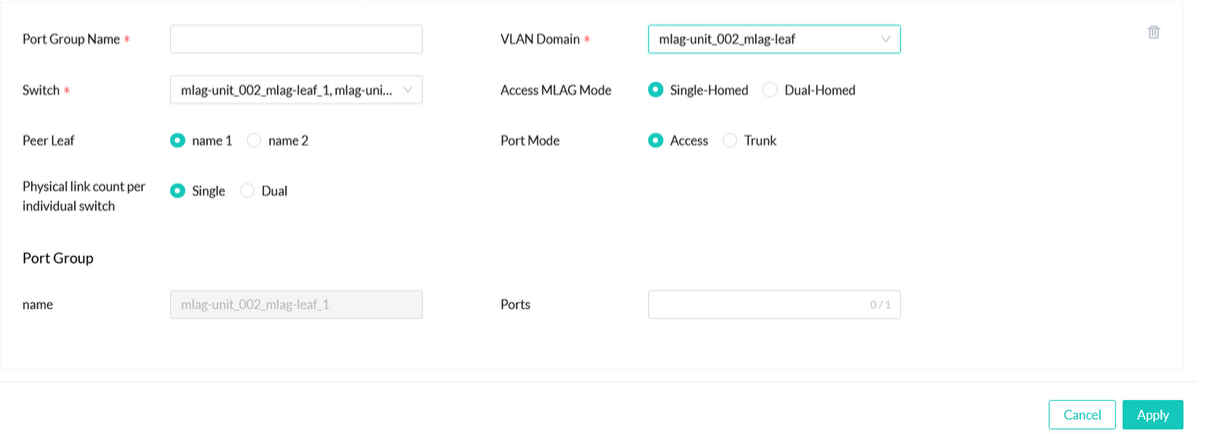
Task: Expand Switch selector showing mlag-unit_002_mlag-leaf_1
Action: click(x=285, y=90)
